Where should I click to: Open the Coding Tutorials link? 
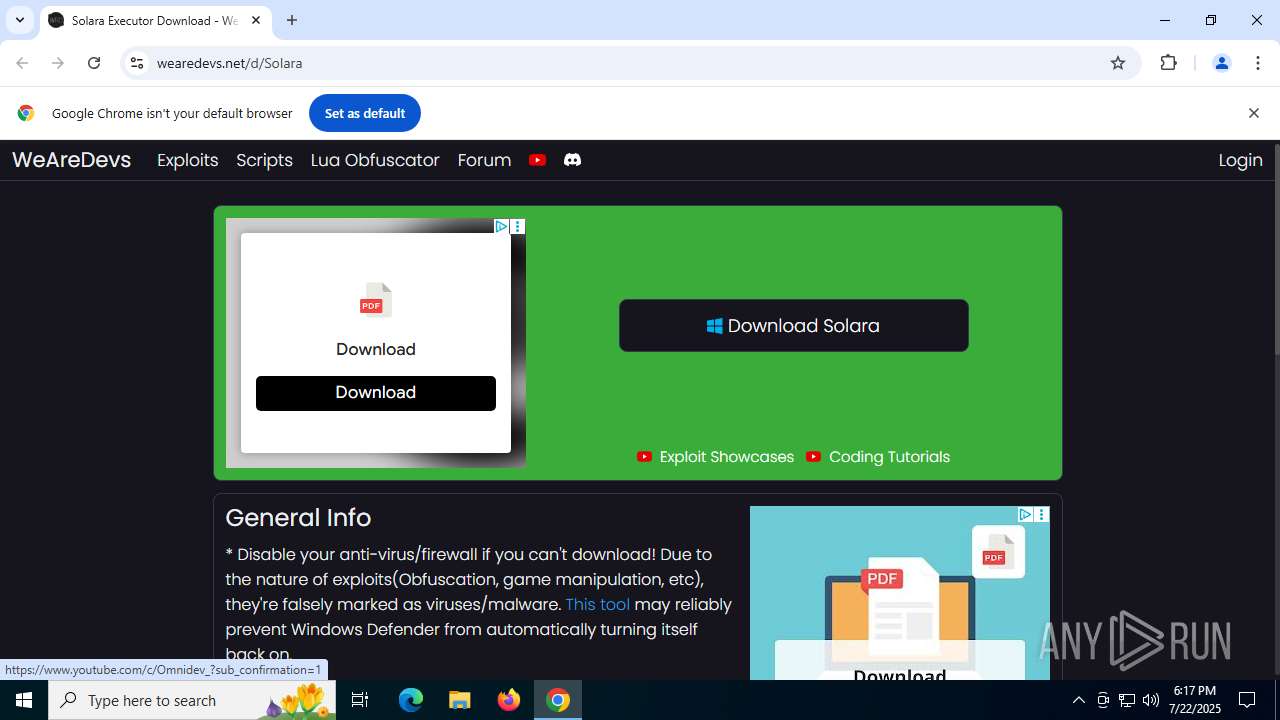click(x=878, y=457)
